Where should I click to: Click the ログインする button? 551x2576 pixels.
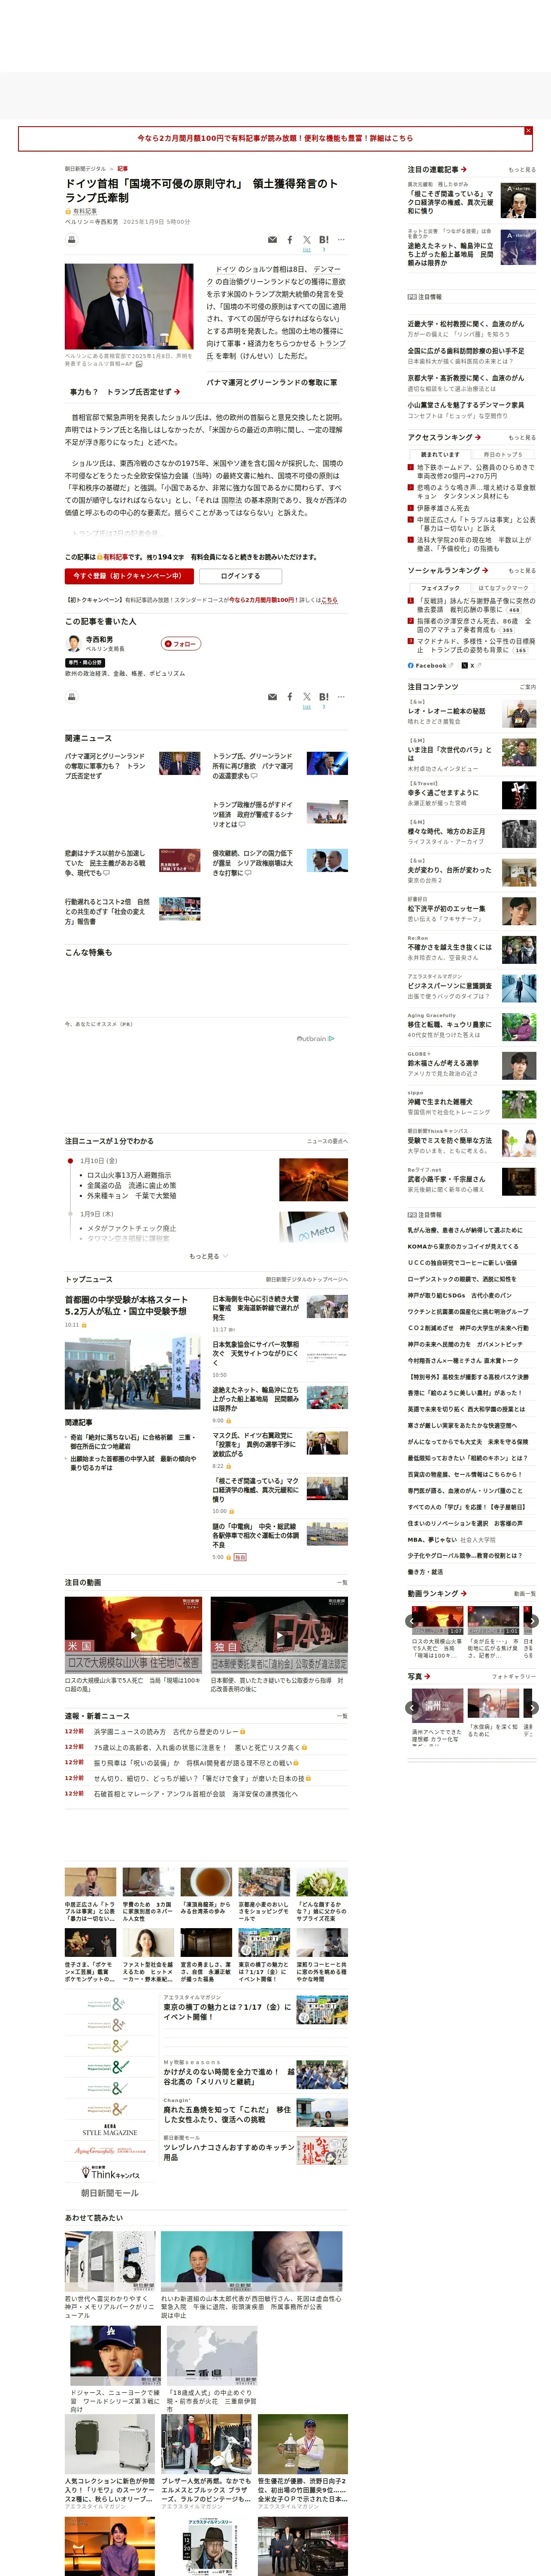tap(240, 576)
